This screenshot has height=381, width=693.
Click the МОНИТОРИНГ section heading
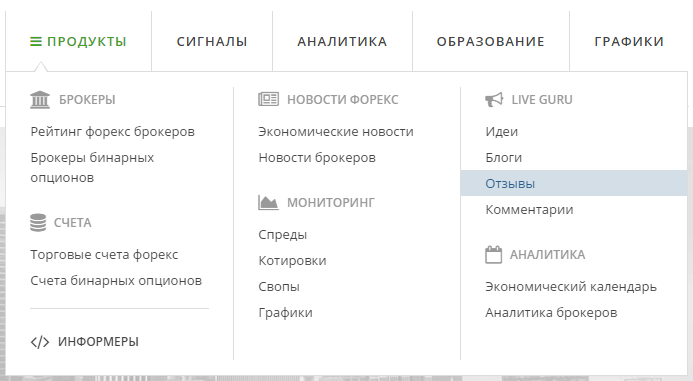[x=331, y=203]
